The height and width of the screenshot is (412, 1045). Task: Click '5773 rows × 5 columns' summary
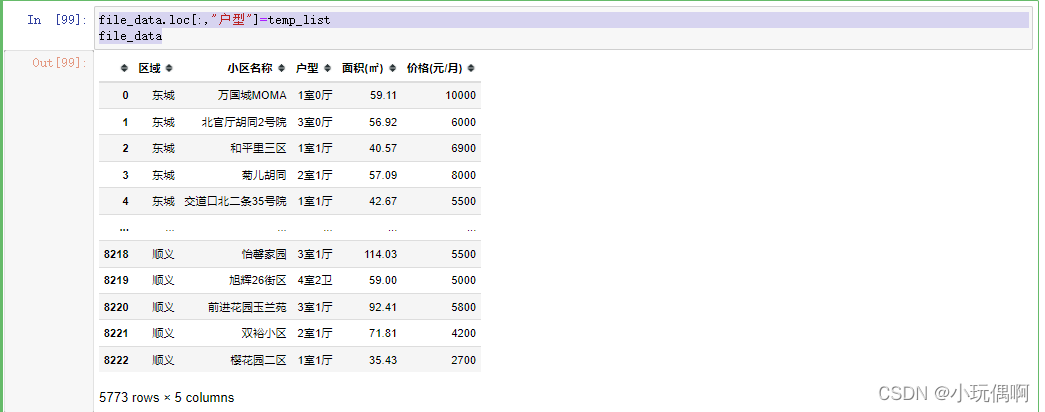pyautogui.click(x=167, y=397)
